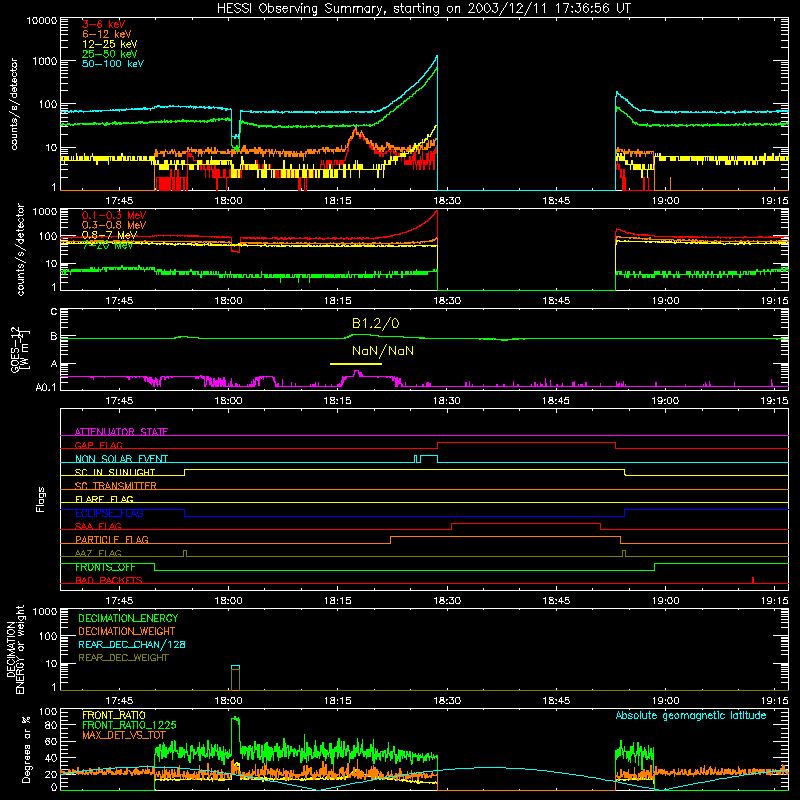800x800 pixels.
Task: Click the FRONT_RATIO_1225 legend label
Action: pyautogui.click(x=129, y=725)
